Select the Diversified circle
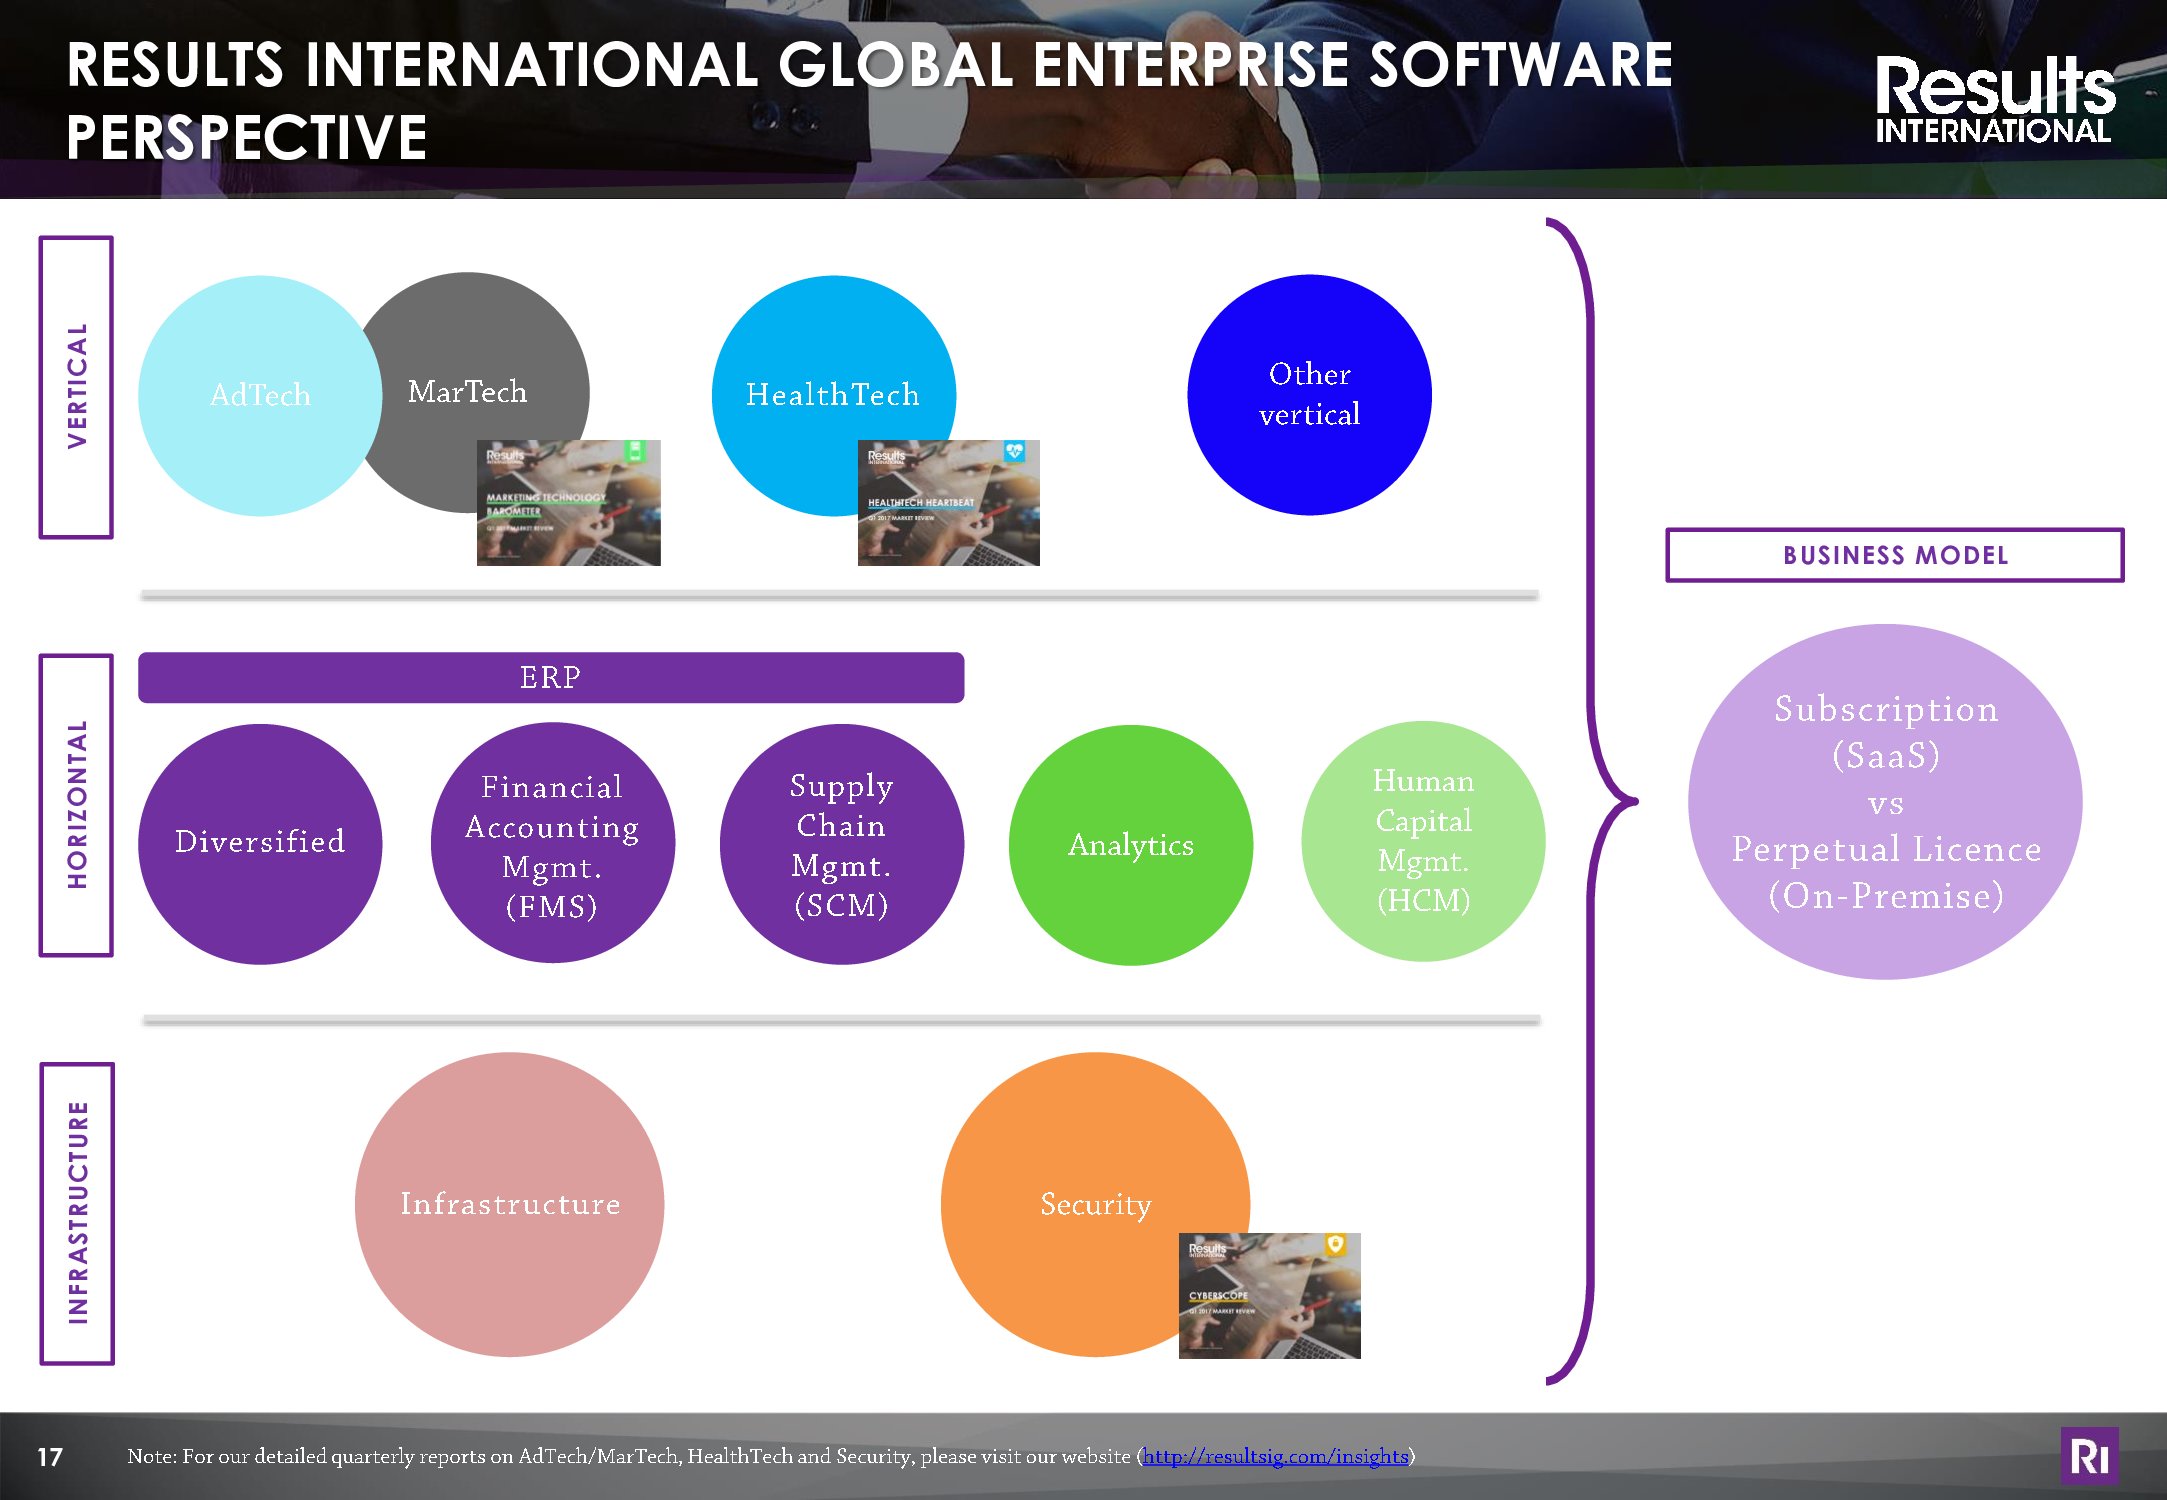Screen dimensions: 2167x1500 pyautogui.click(x=260, y=843)
